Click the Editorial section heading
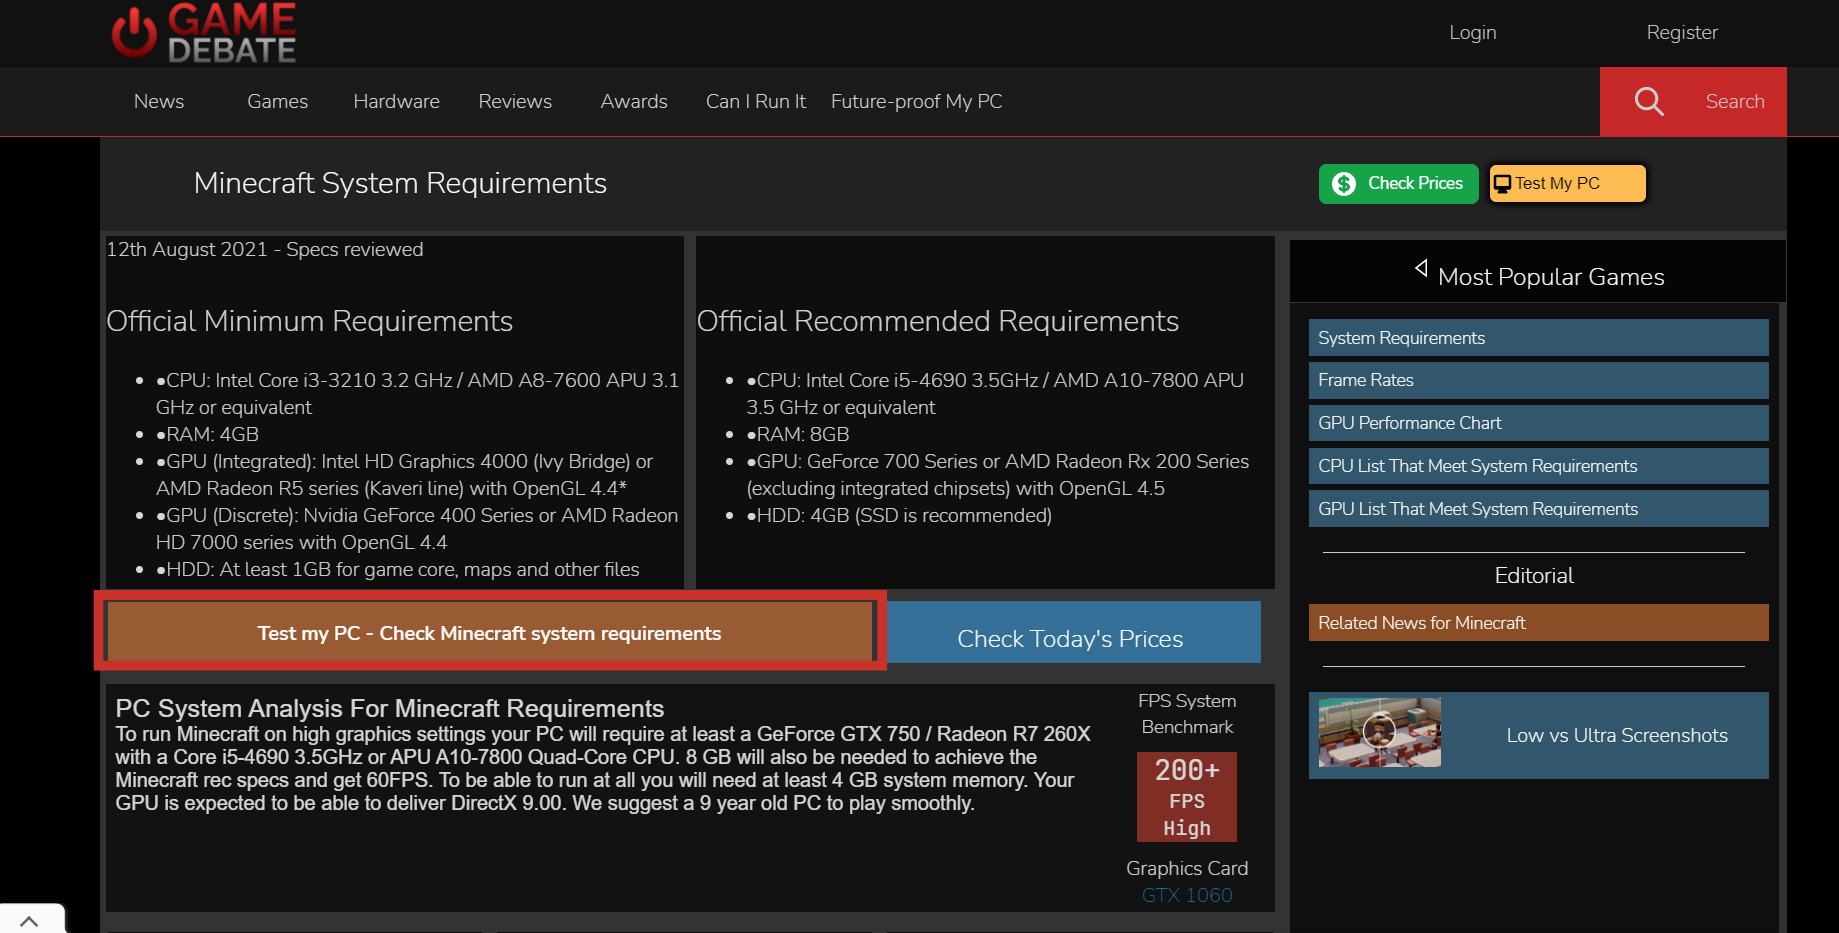The height and width of the screenshot is (933, 1839). pyautogui.click(x=1534, y=576)
